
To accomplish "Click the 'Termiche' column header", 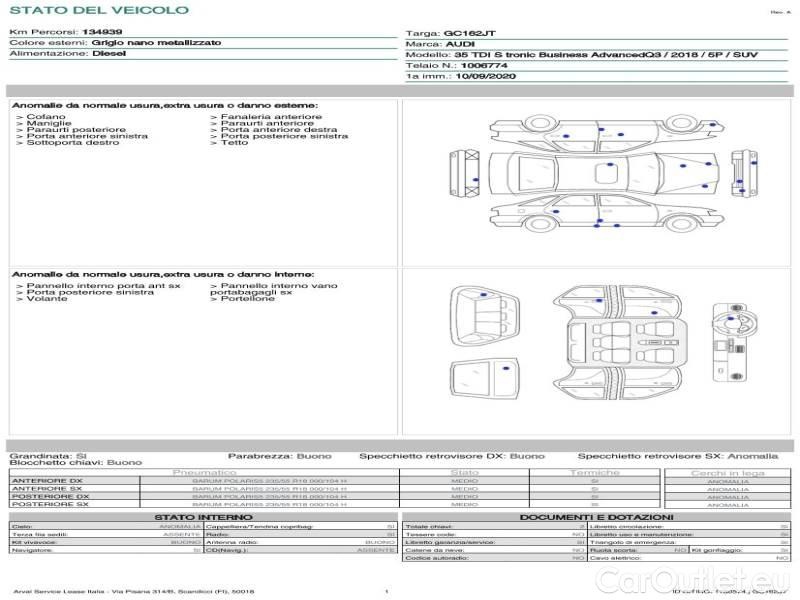I will [595, 473].
